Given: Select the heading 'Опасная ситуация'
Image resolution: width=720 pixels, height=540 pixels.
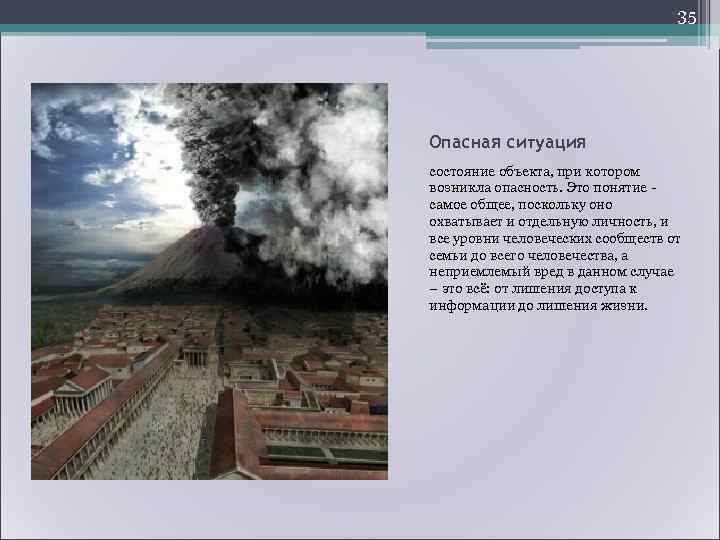Looking at the screenshot, I should [507, 142].
